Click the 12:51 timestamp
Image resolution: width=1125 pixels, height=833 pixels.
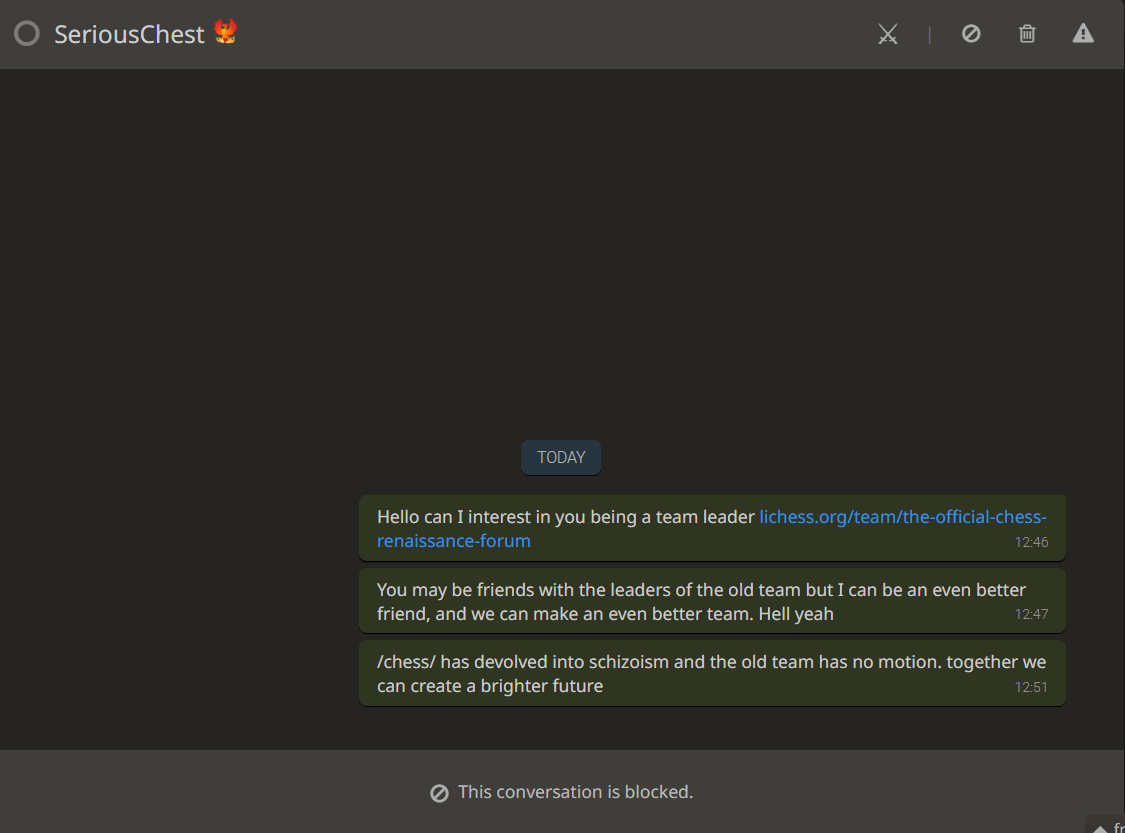click(1031, 687)
